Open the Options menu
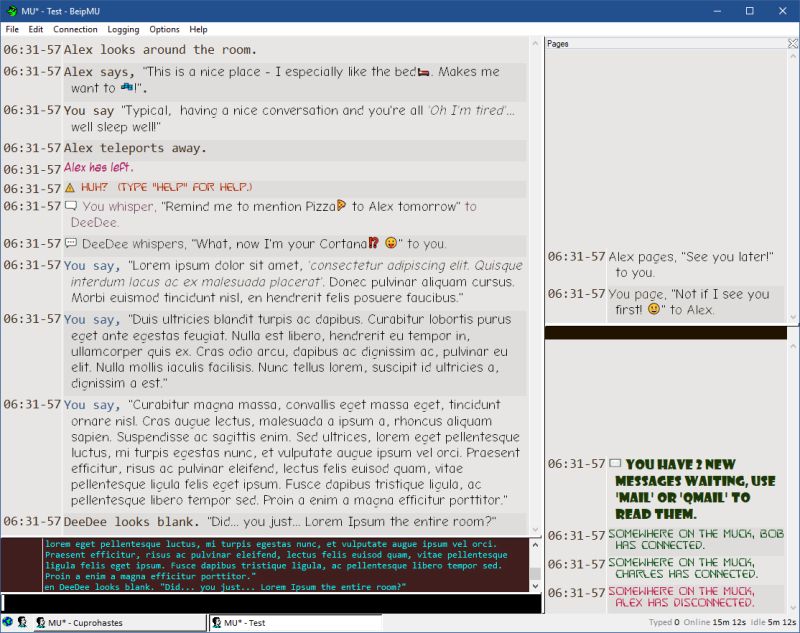The width and height of the screenshot is (800, 633). tap(164, 29)
